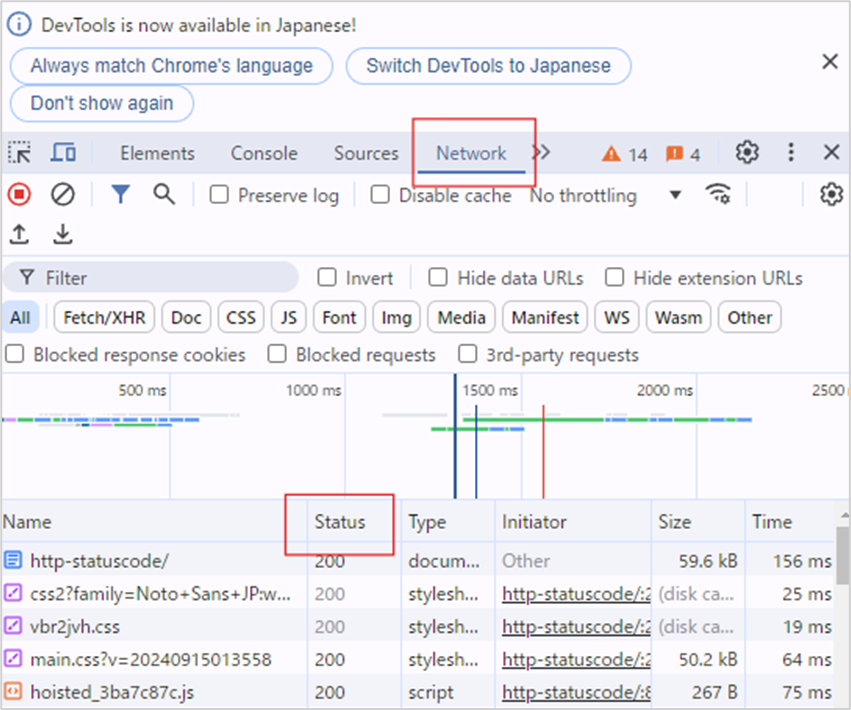Filter requests by Wasm
This screenshot has width=851, height=710.
point(678,317)
